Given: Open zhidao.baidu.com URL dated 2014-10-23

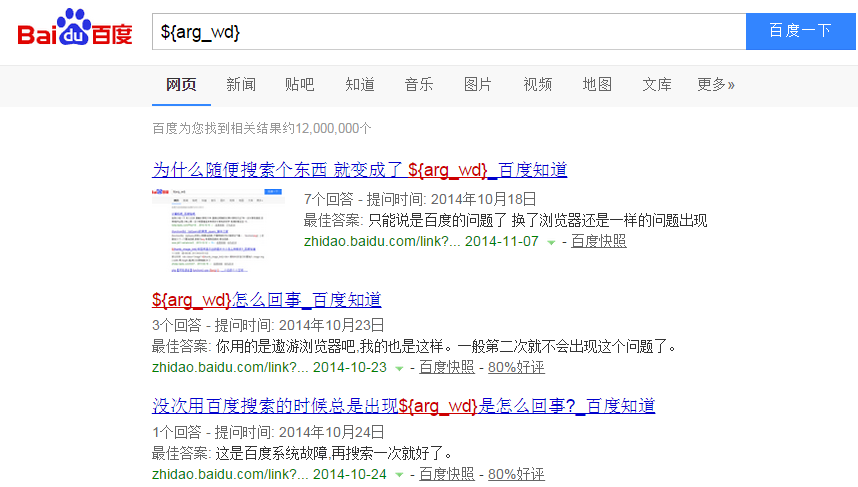Looking at the screenshot, I should click(x=269, y=367).
